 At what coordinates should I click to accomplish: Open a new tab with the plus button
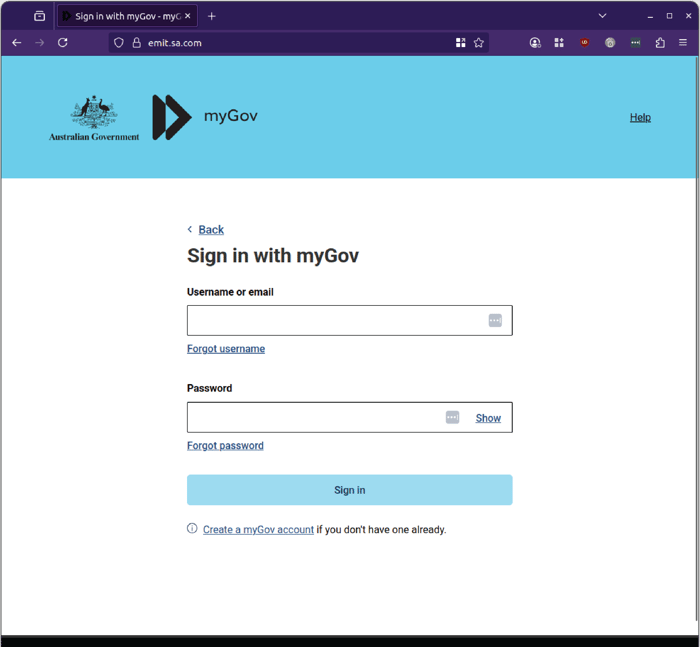click(212, 16)
